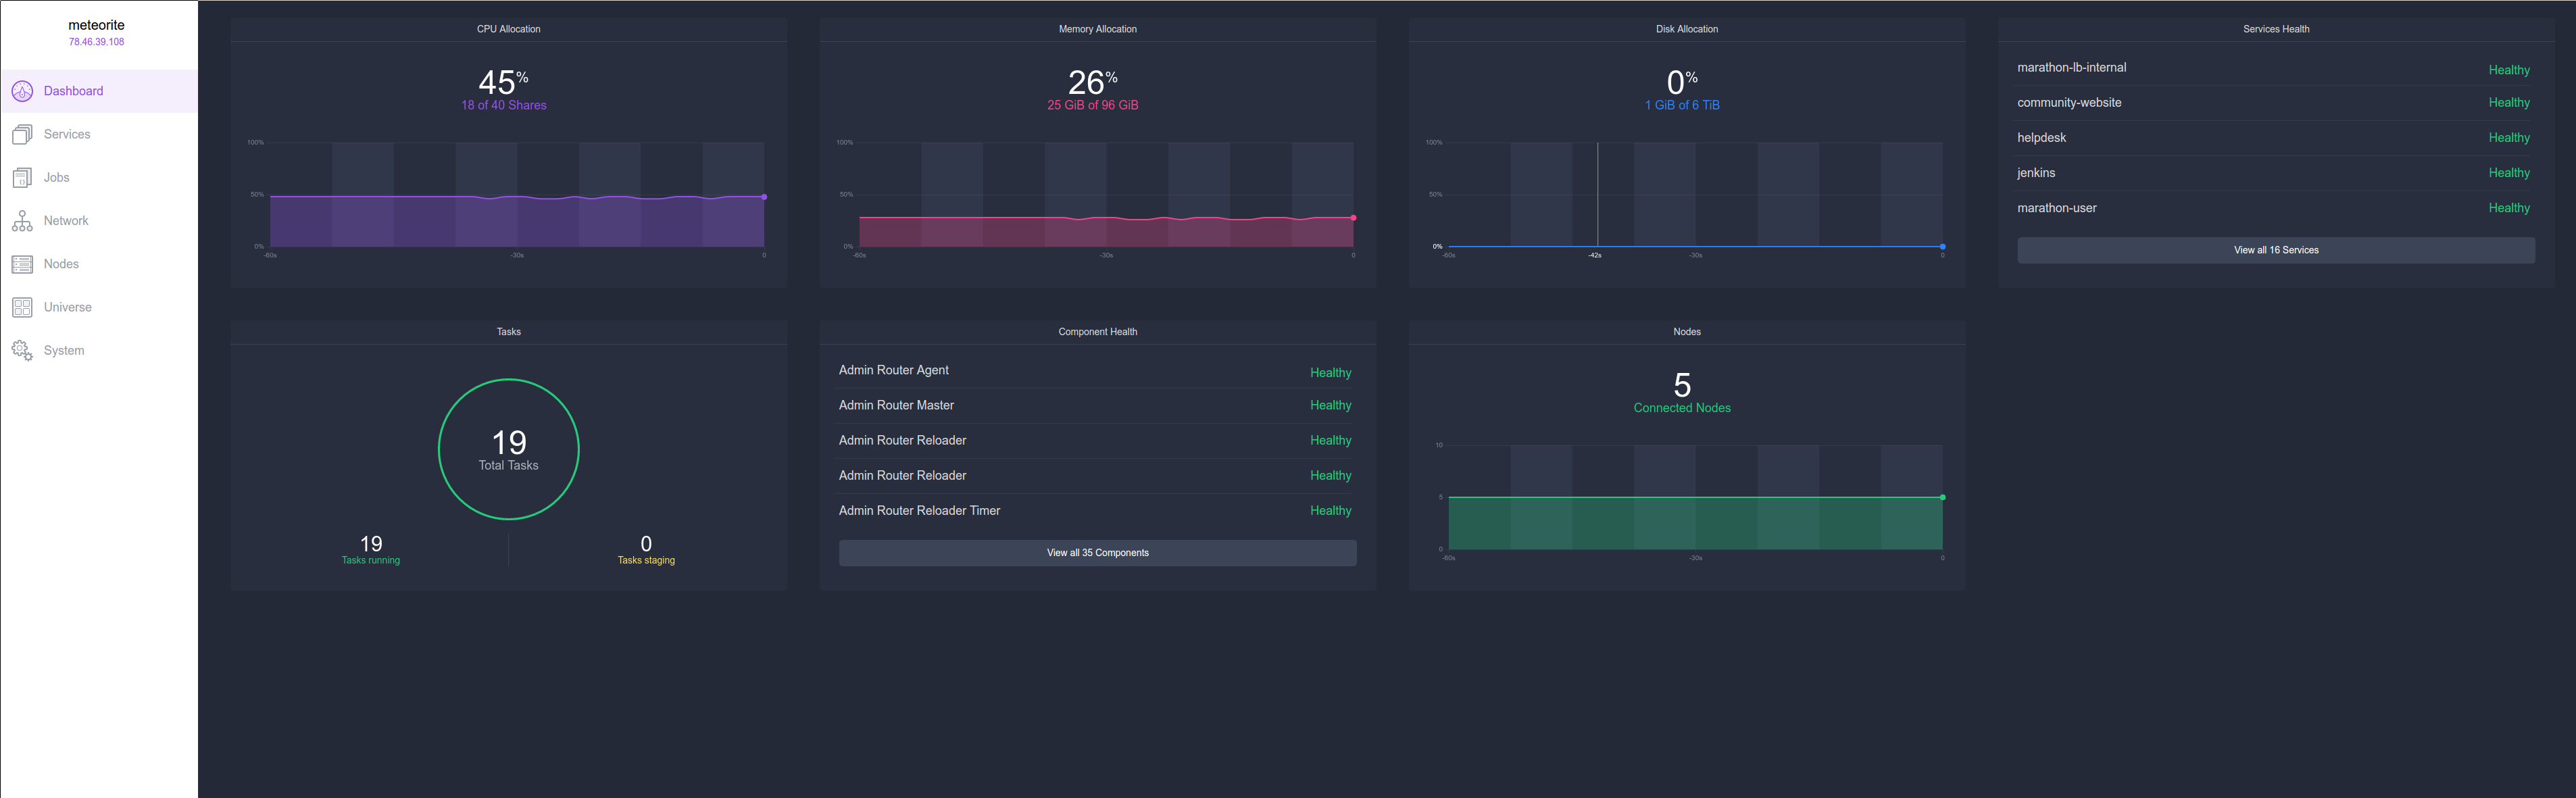Click the IP address 78.46.39.108
The width and height of the screenshot is (2576, 798).
tap(96, 42)
